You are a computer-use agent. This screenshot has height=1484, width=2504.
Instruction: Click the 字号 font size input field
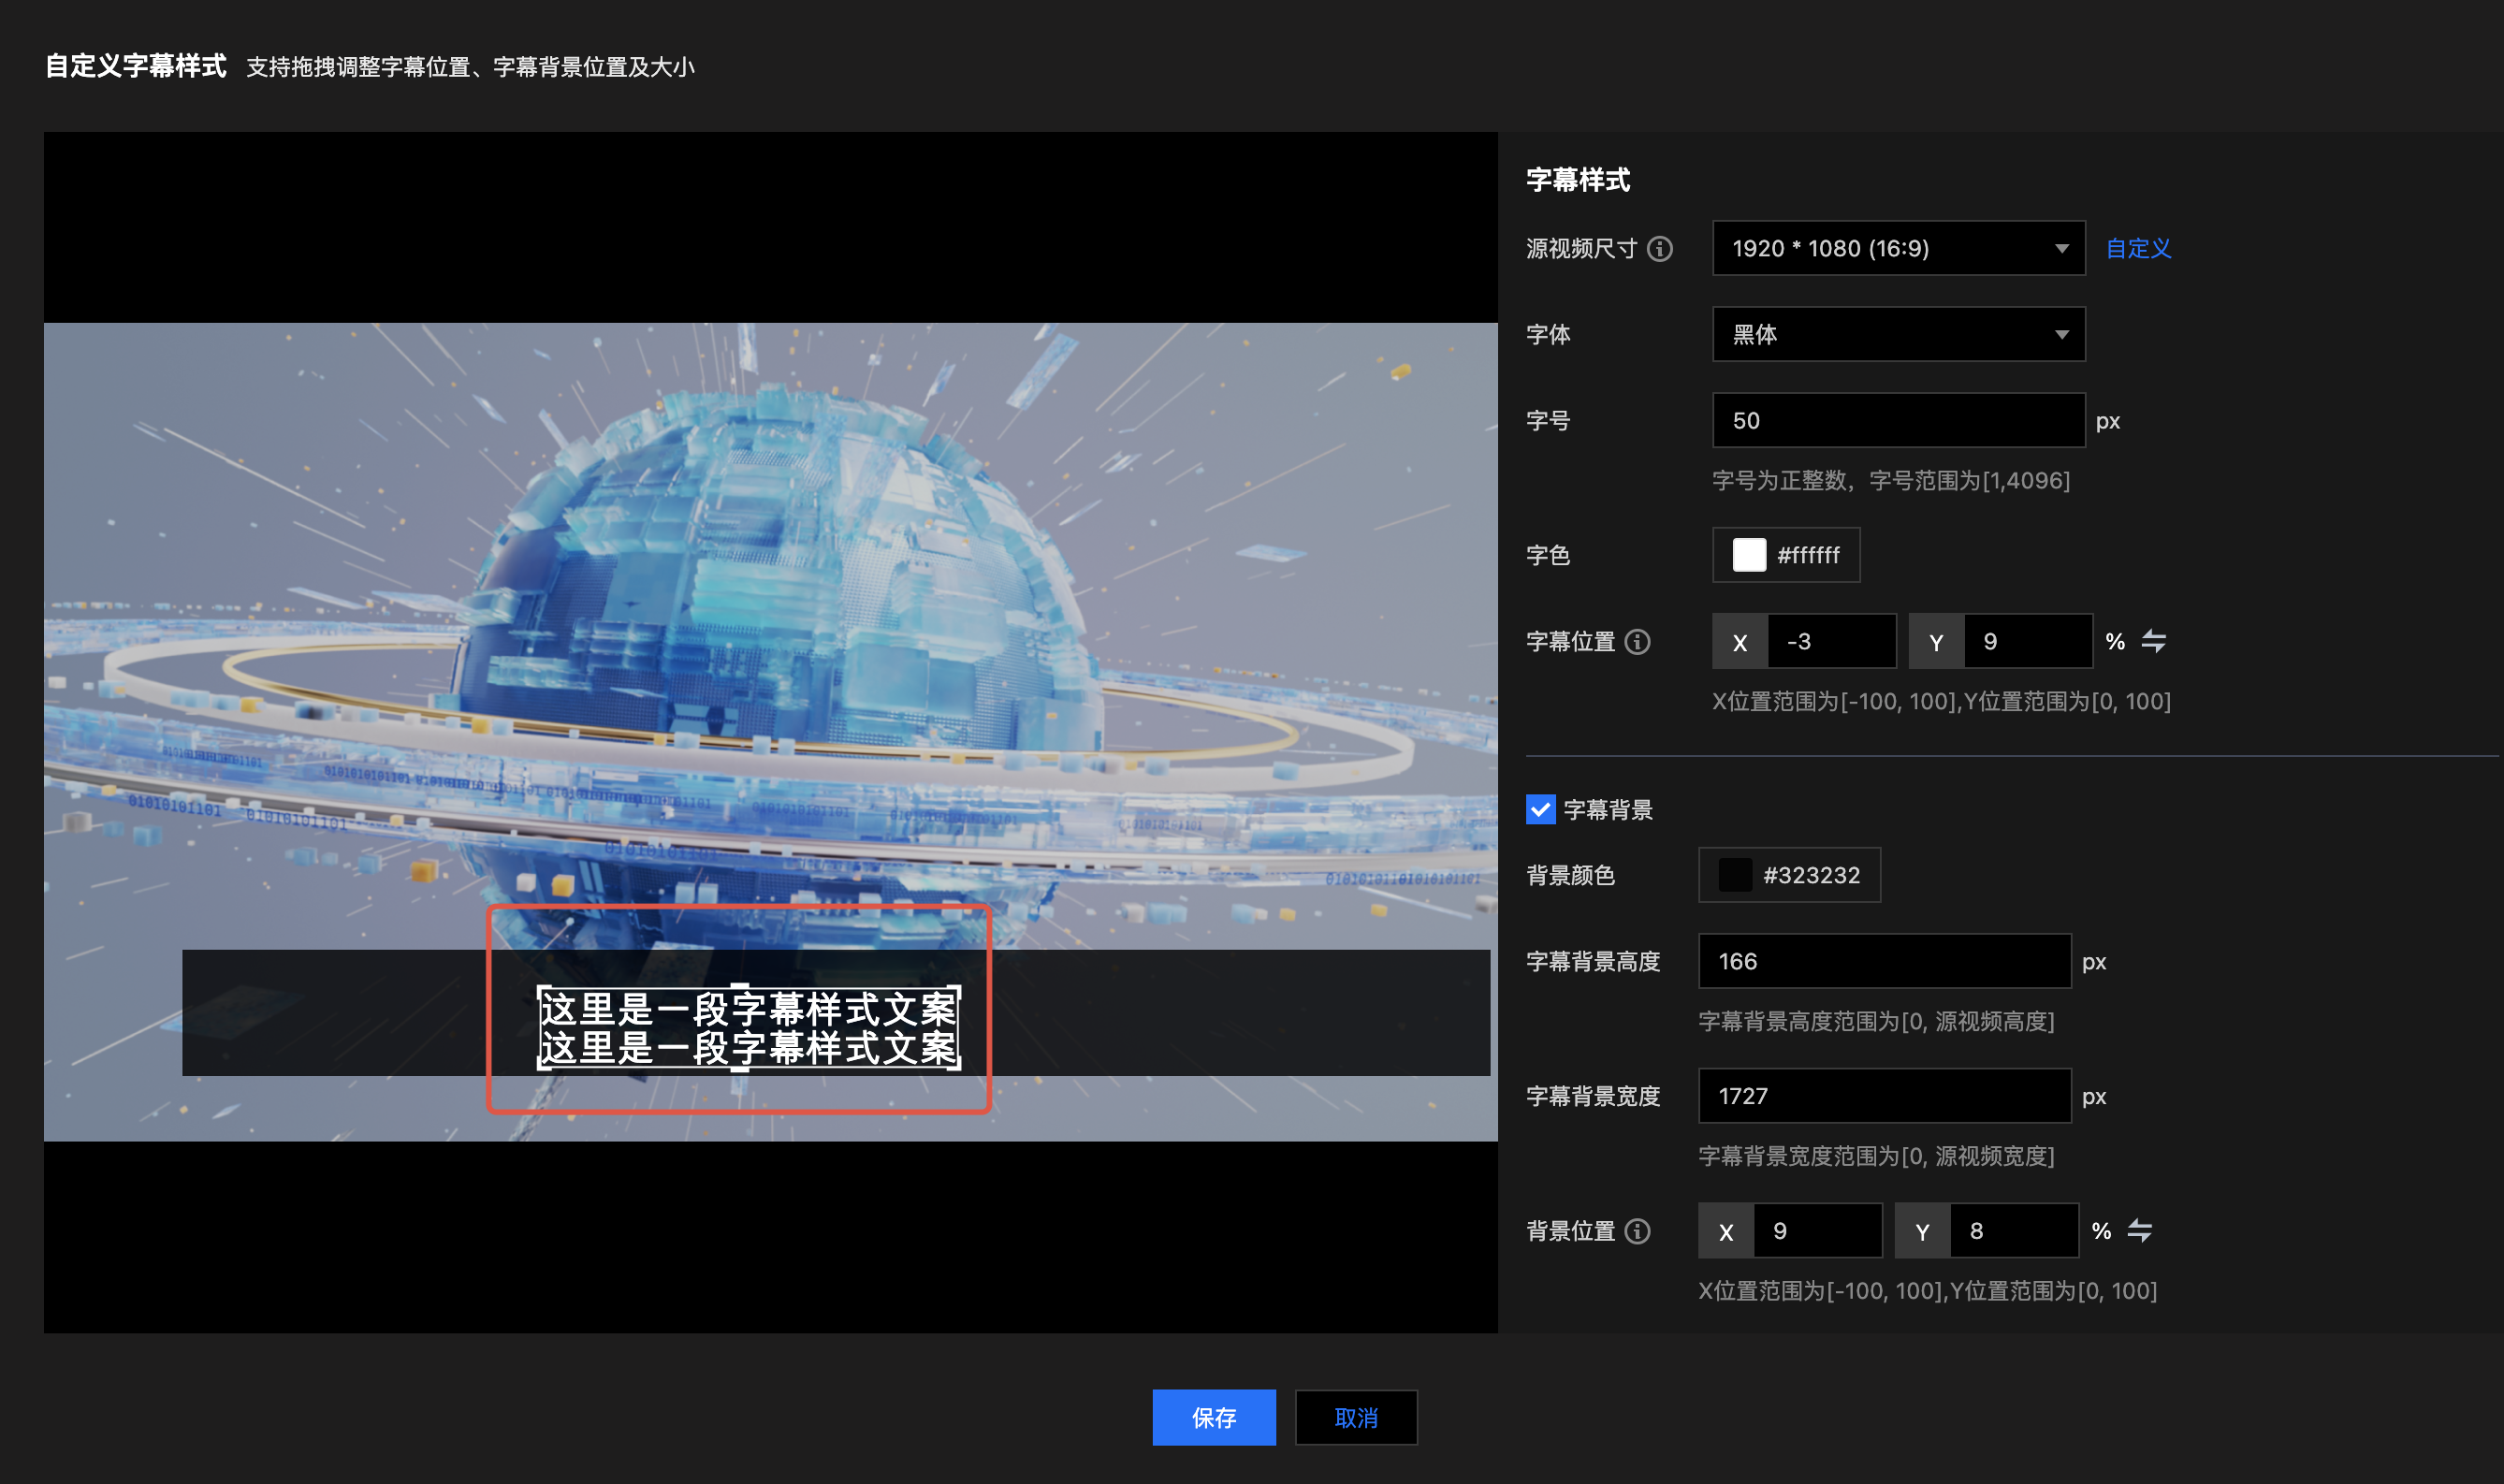point(1897,421)
